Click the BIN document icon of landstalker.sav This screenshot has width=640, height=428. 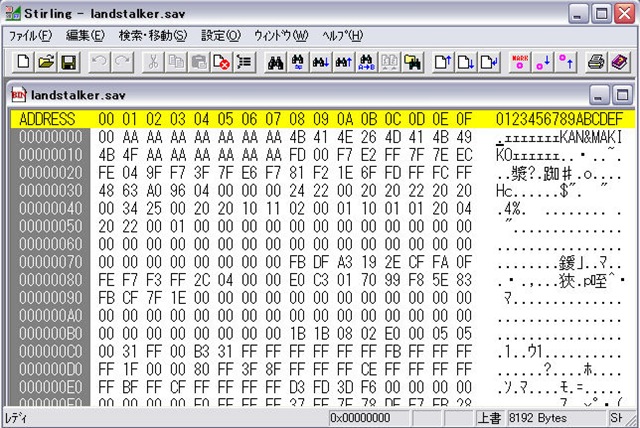[19, 95]
